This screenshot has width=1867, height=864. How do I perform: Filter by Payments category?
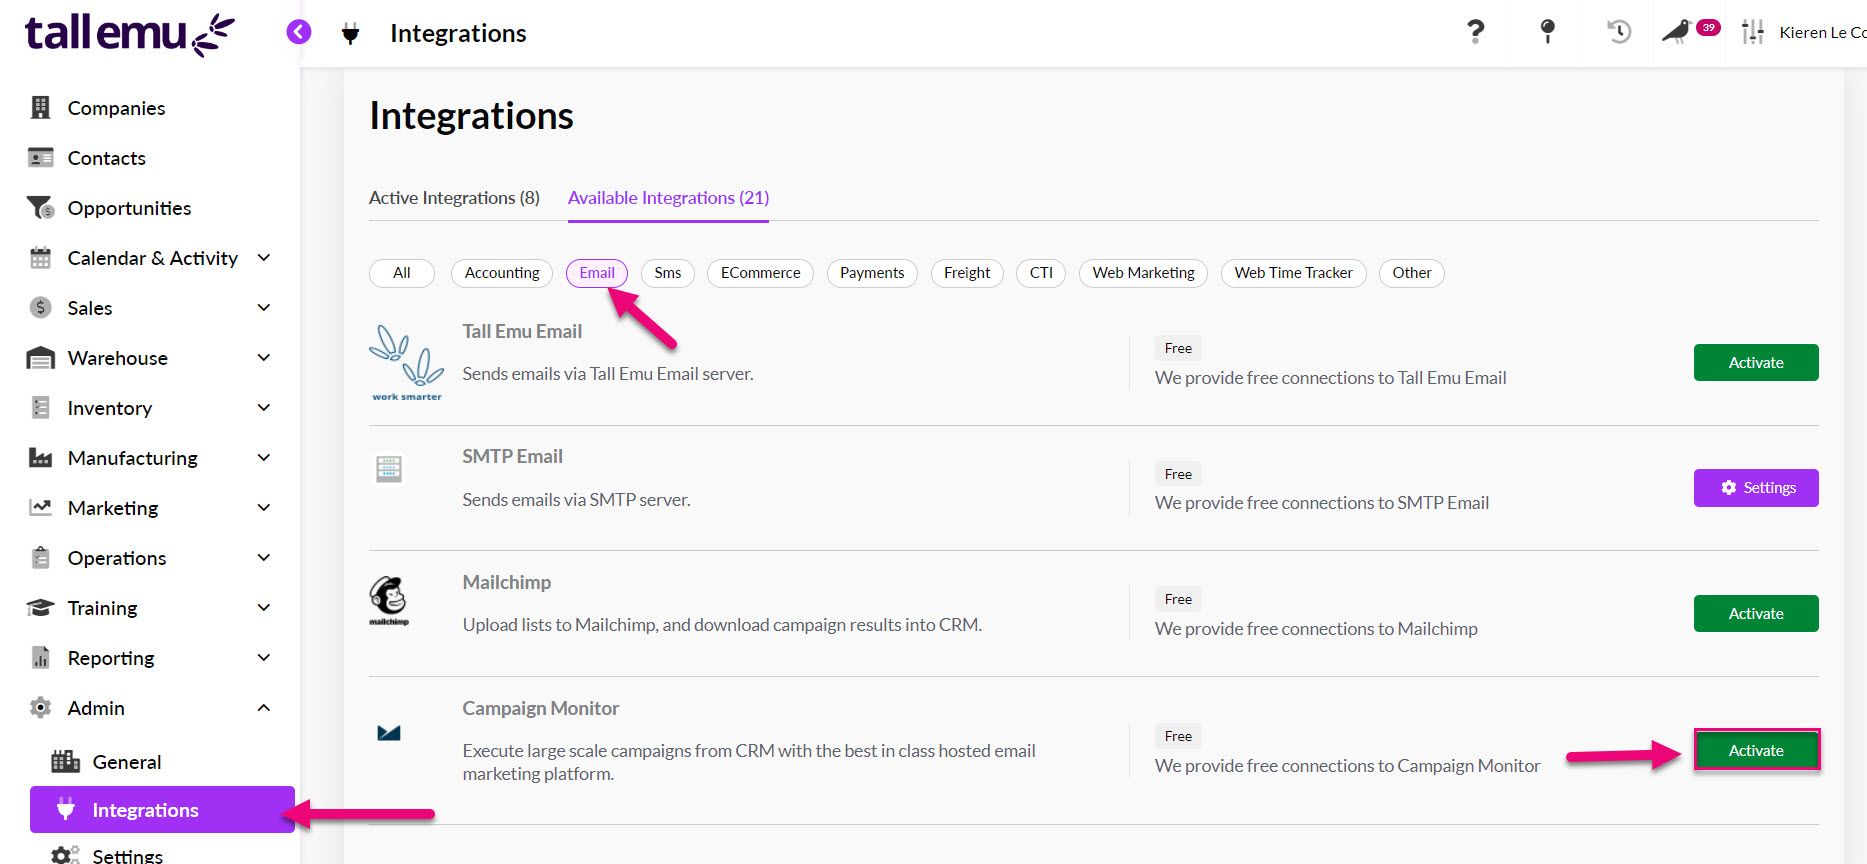pyautogui.click(x=872, y=273)
